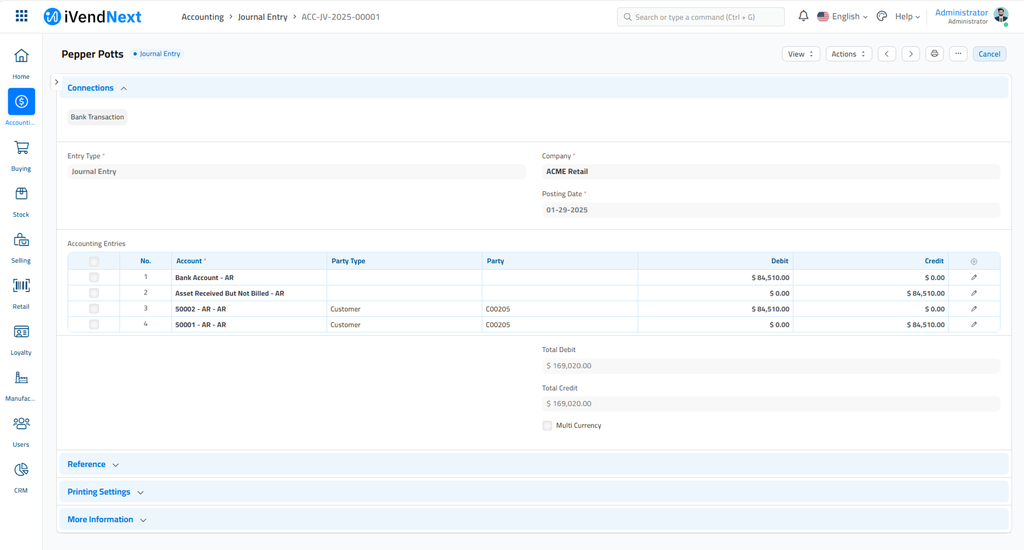Viewport: 1024px width, 550px height.
Task: Open the Help menu
Action: pos(906,17)
